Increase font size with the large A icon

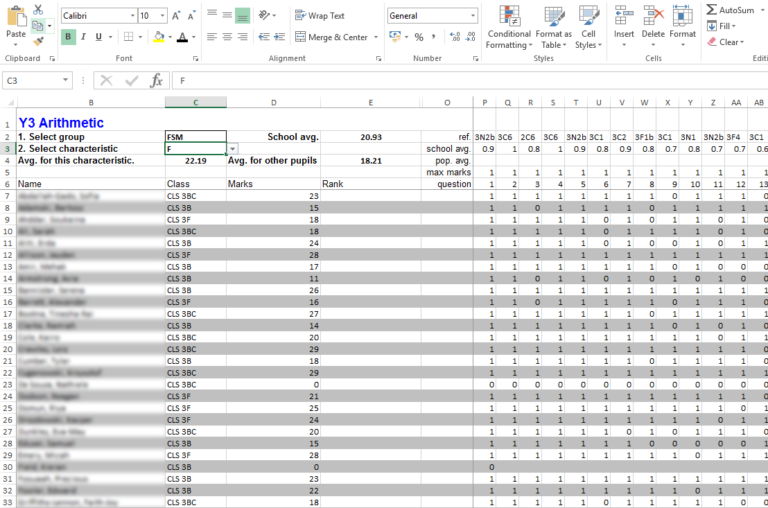tap(176, 16)
